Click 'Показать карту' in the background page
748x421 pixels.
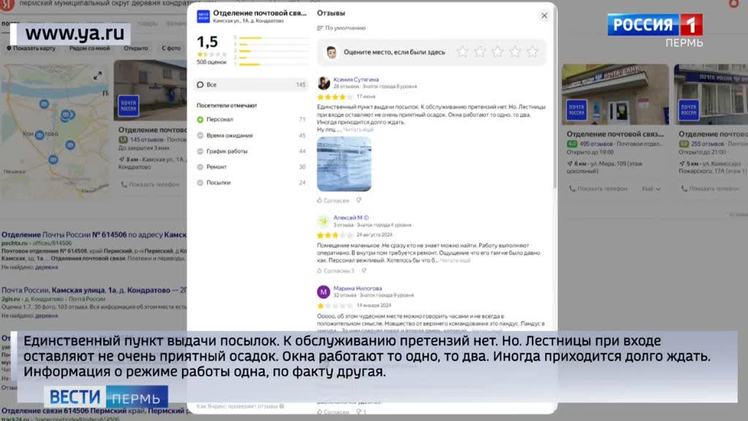click(31, 48)
